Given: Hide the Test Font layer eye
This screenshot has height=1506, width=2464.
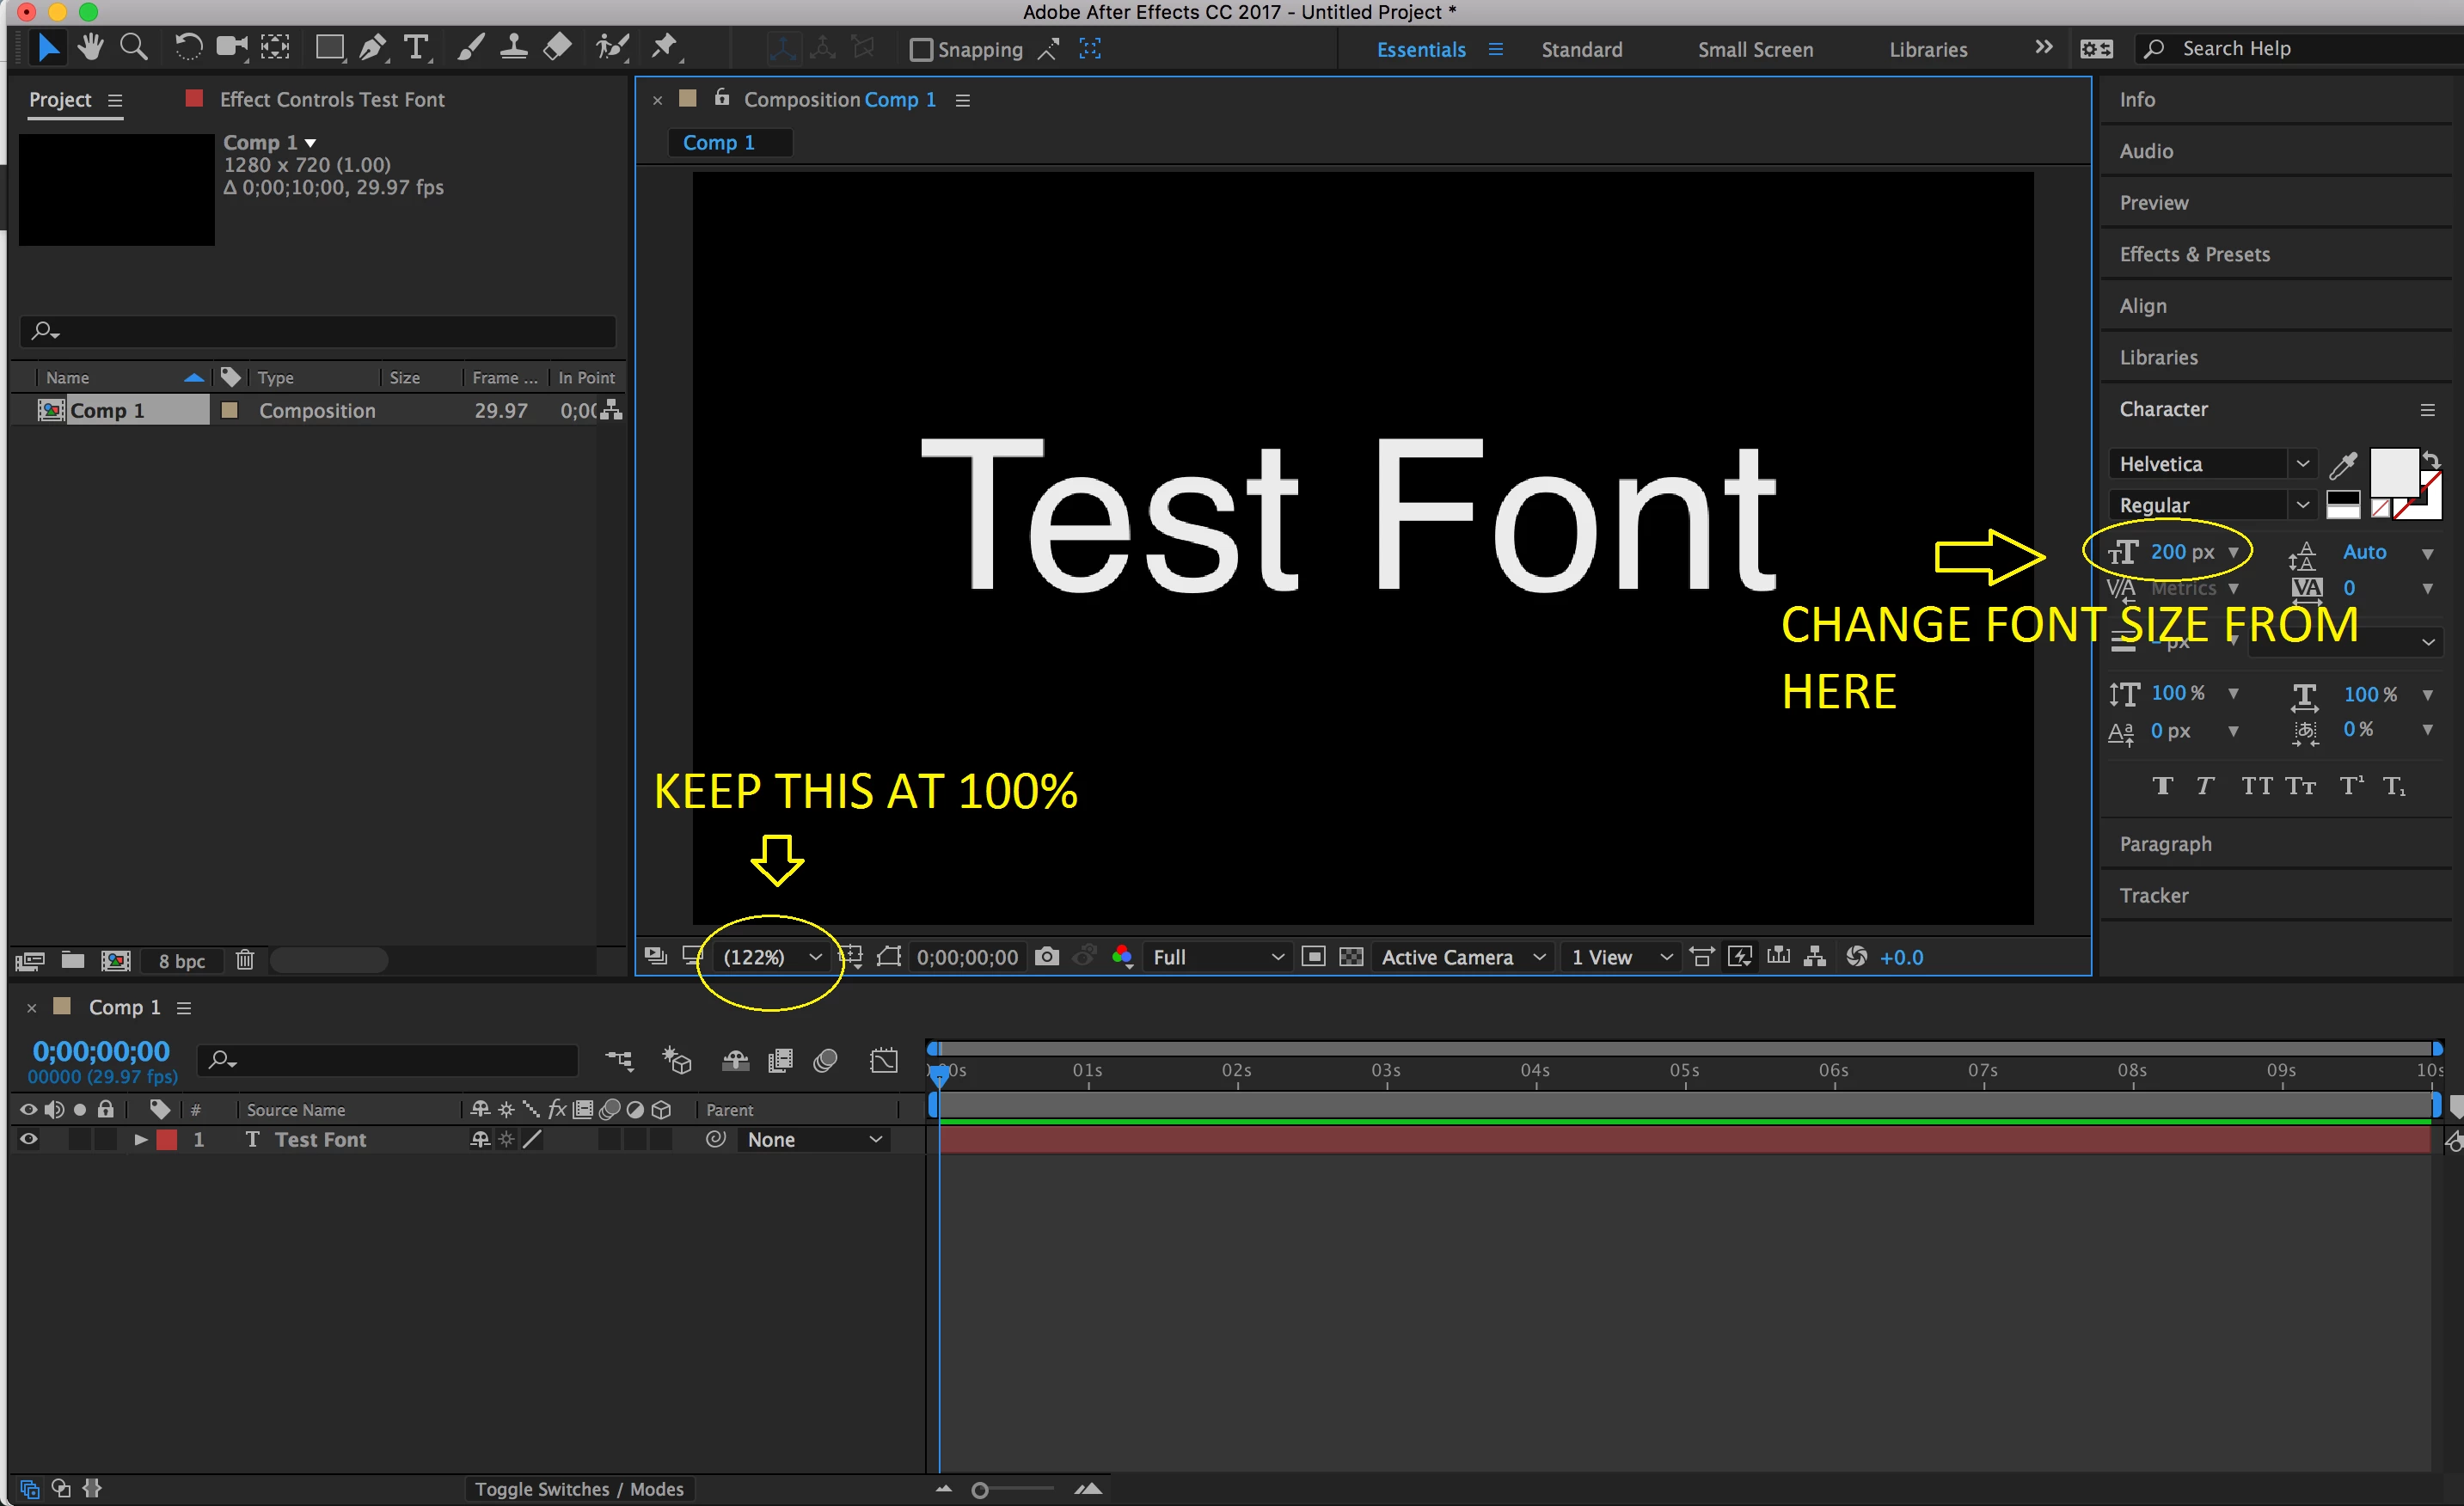Looking at the screenshot, I should pos(28,1139).
